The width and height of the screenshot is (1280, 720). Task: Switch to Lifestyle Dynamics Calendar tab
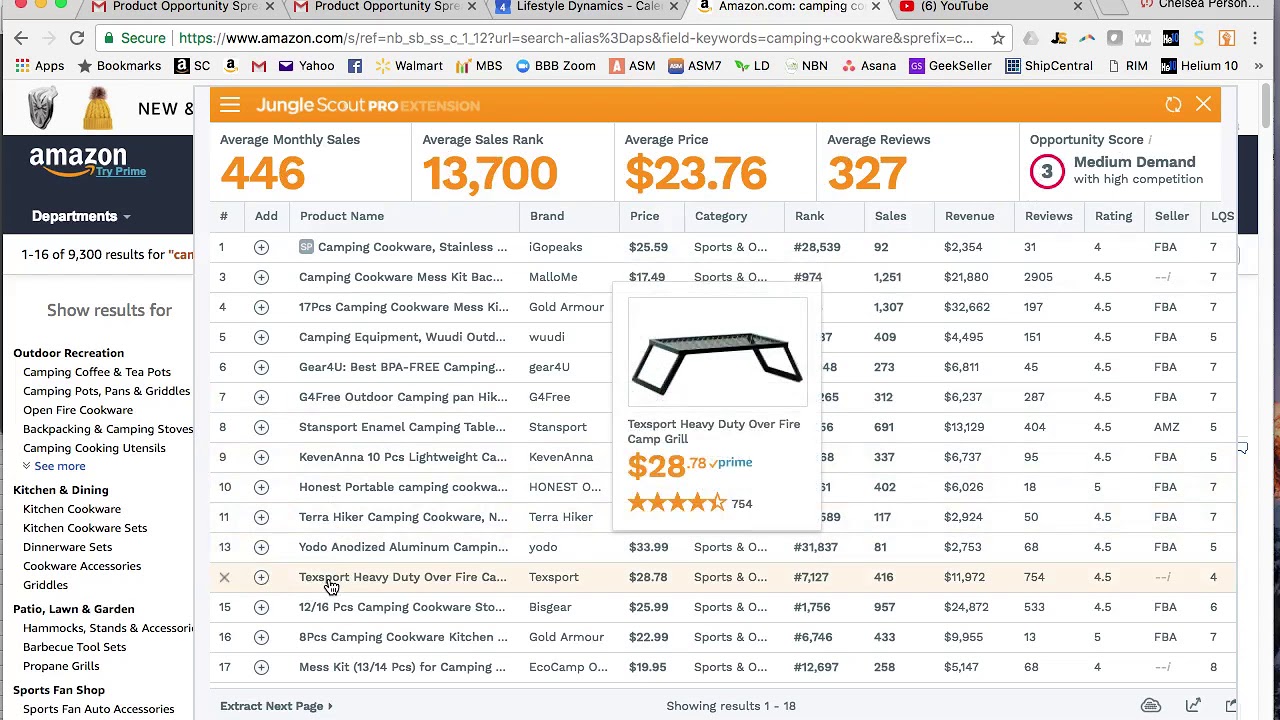coord(587,8)
